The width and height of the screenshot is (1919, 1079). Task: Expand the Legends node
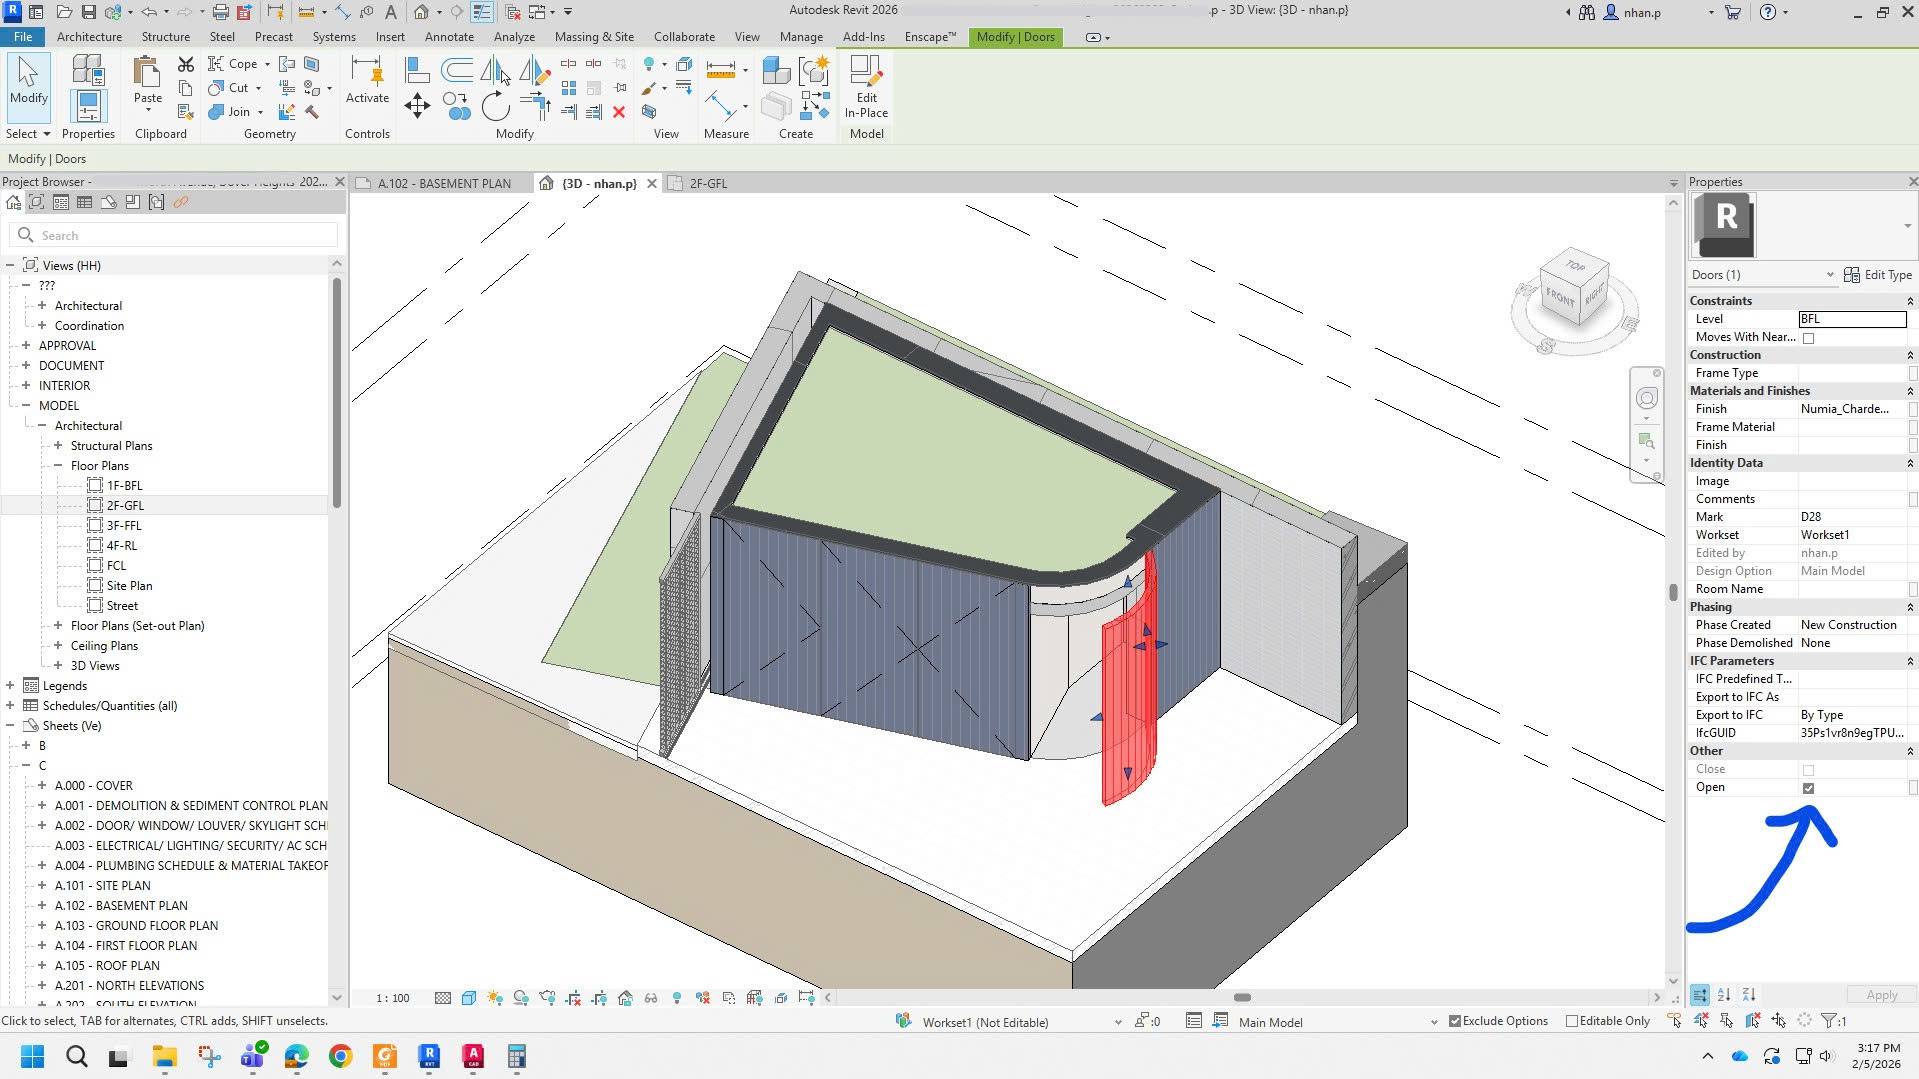click(10, 686)
